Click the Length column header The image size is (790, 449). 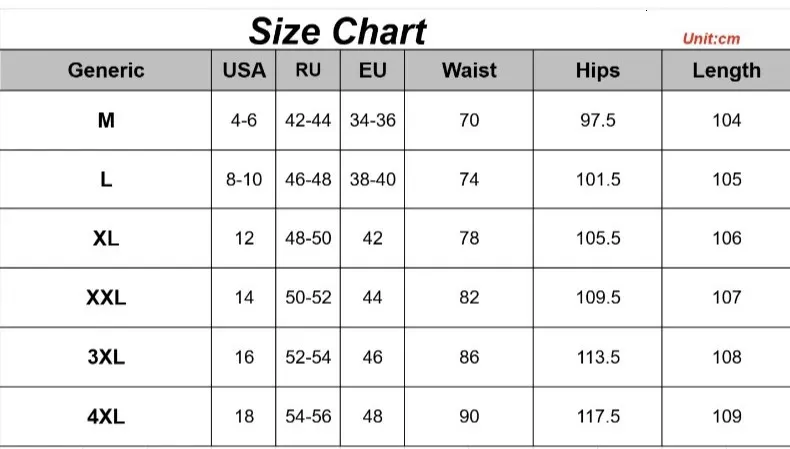pos(726,70)
